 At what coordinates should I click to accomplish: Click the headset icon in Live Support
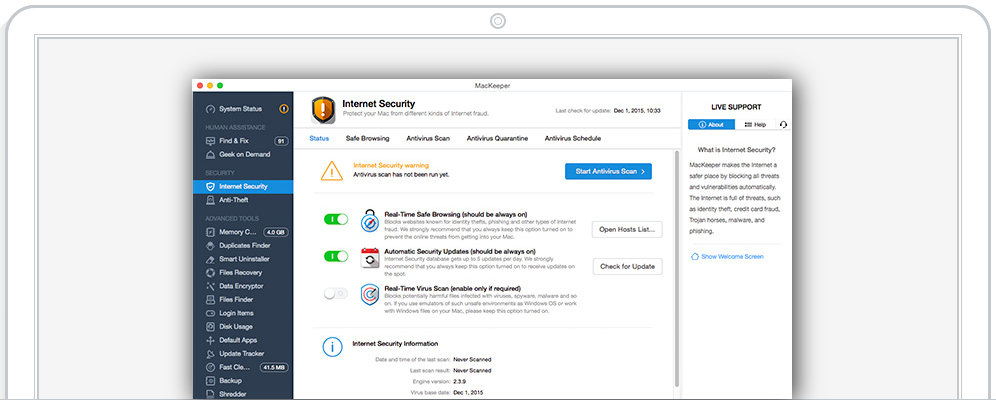click(x=783, y=124)
